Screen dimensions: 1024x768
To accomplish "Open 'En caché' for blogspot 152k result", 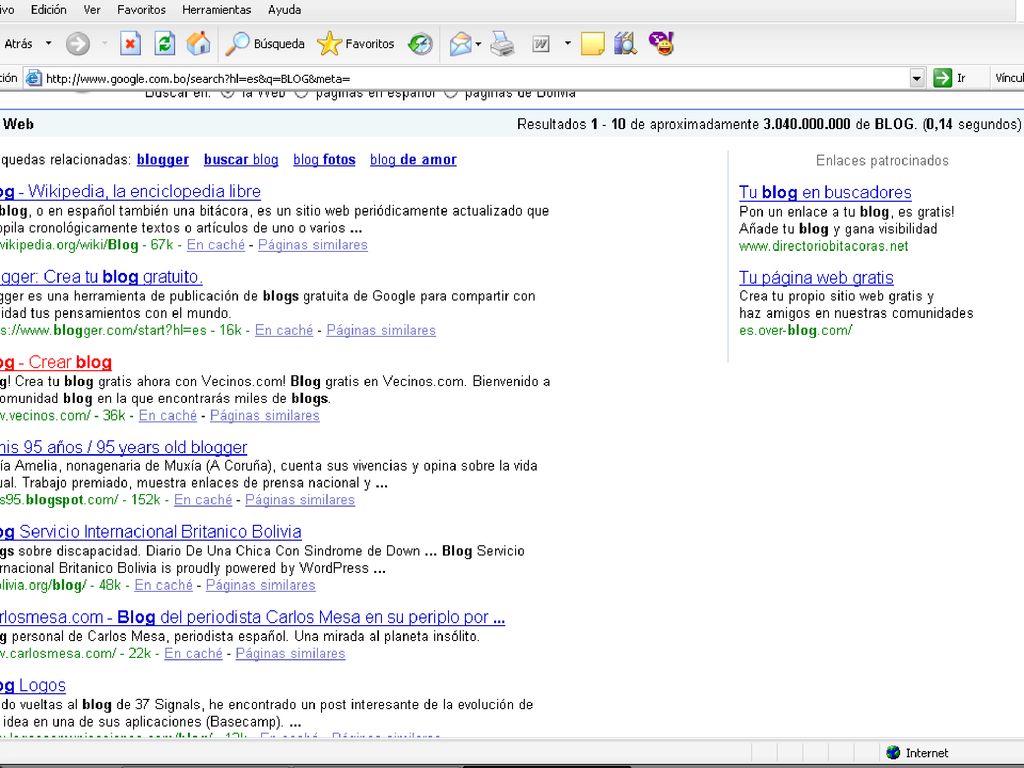I will (x=203, y=500).
